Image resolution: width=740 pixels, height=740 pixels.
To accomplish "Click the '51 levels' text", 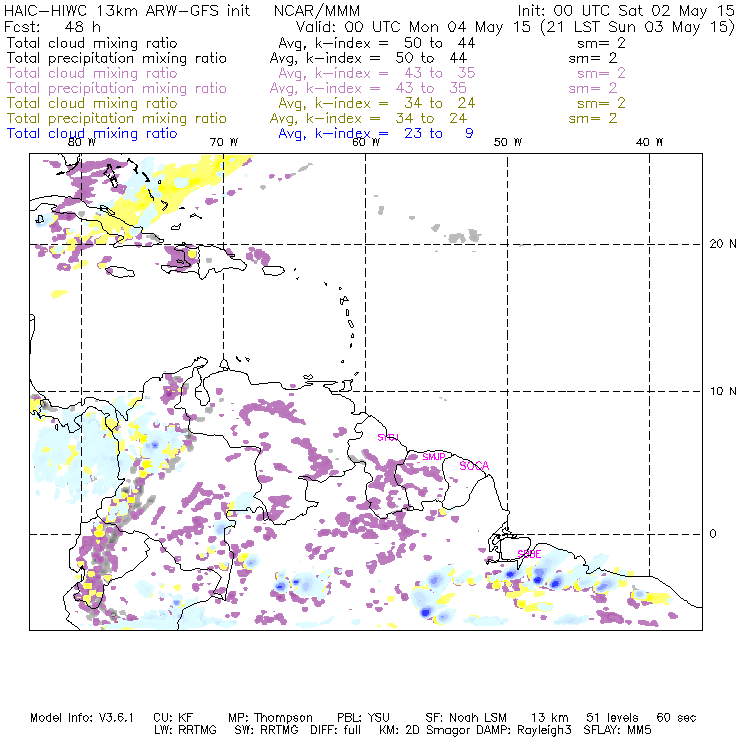I will 612,718.
